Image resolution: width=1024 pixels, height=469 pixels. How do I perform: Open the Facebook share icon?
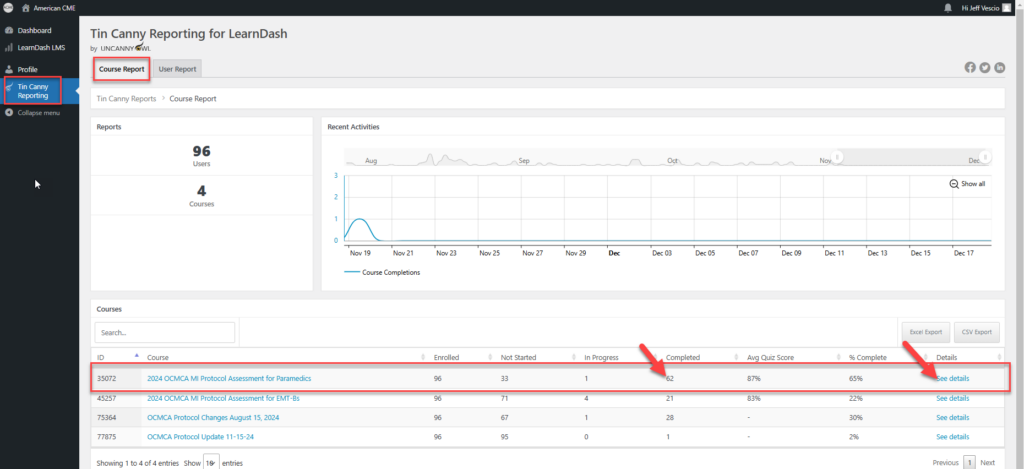coord(970,67)
